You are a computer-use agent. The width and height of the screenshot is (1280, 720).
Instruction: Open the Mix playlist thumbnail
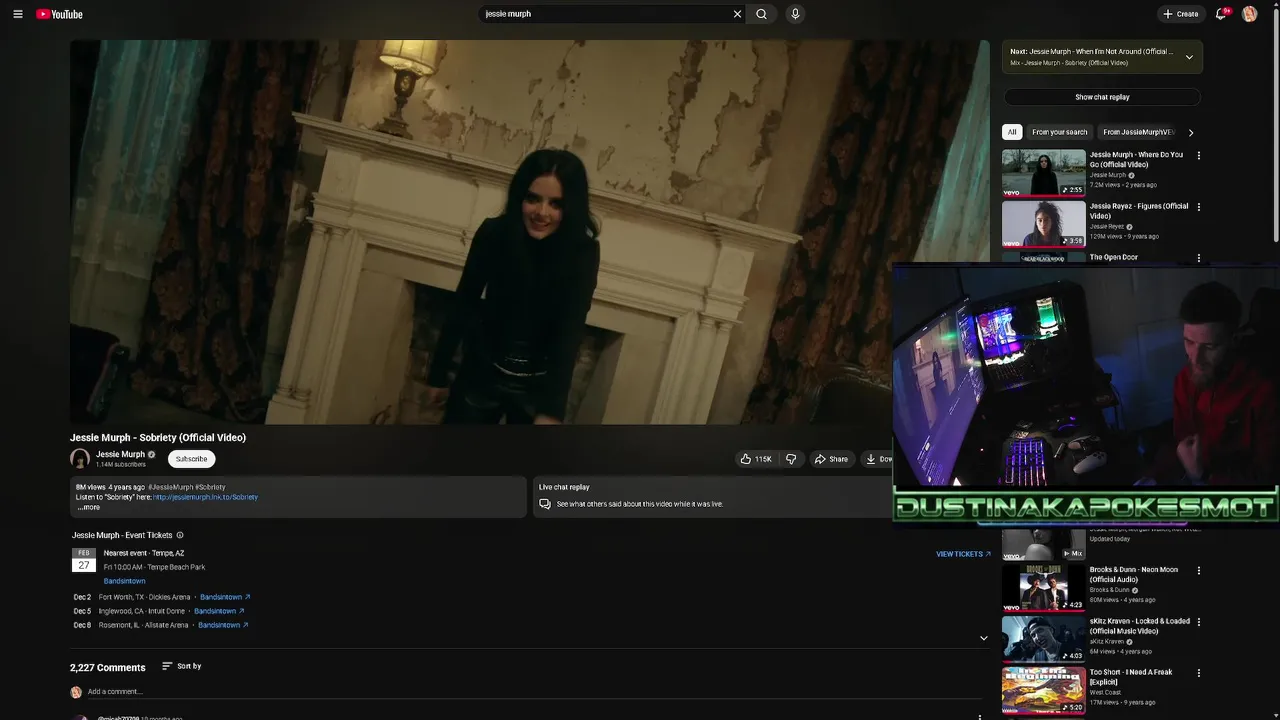tap(1044, 544)
